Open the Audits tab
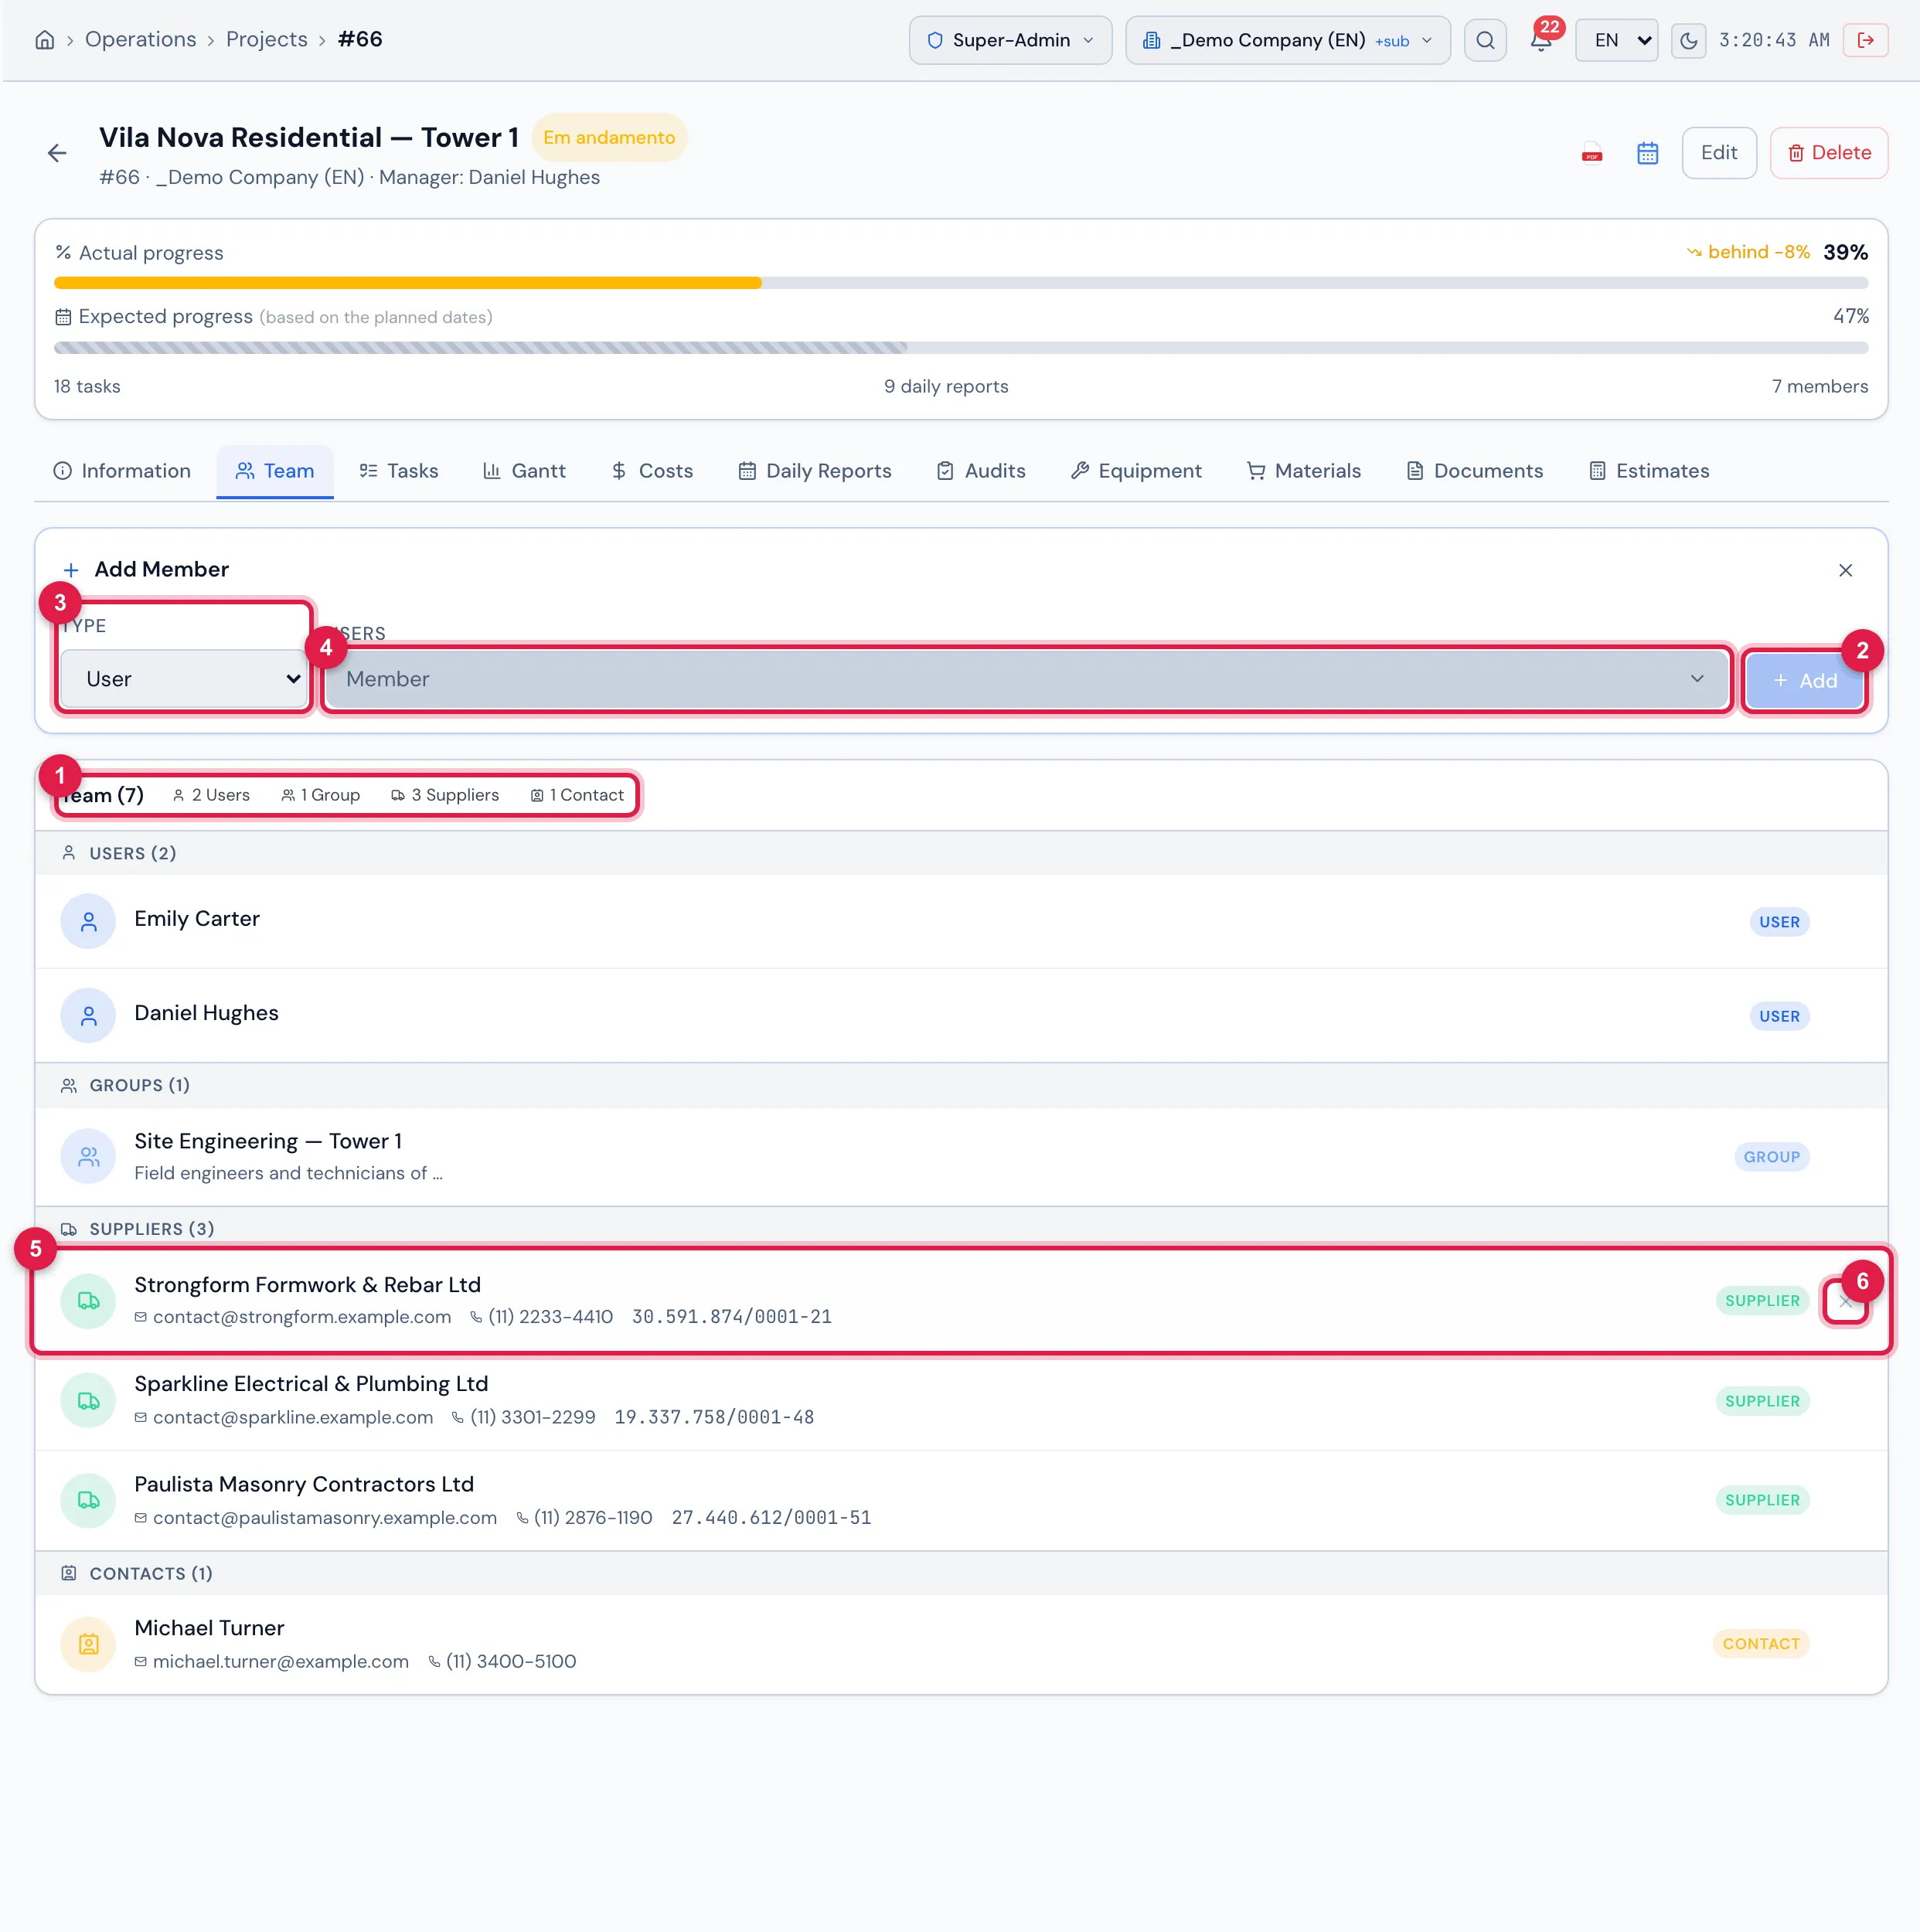This screenshot has width=1920, height=1932. [x=981, y=471]
